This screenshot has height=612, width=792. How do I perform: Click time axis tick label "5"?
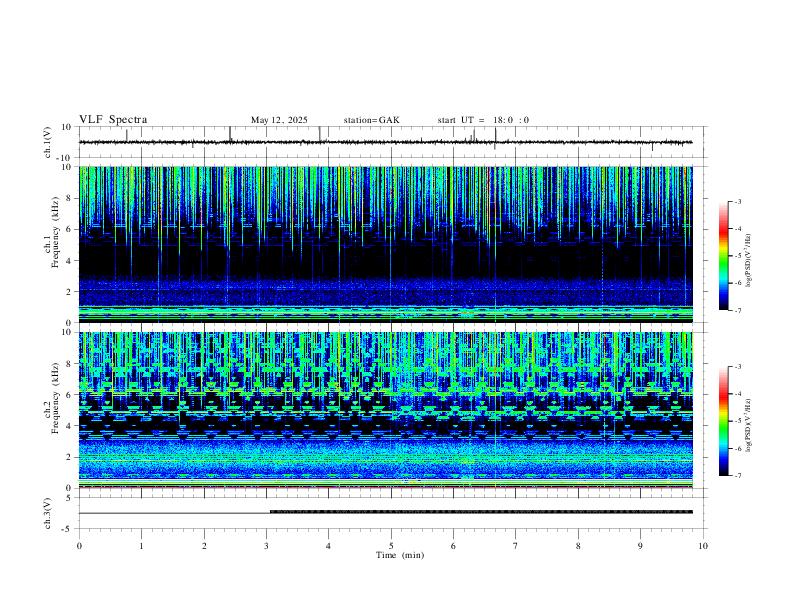[391, 546]
